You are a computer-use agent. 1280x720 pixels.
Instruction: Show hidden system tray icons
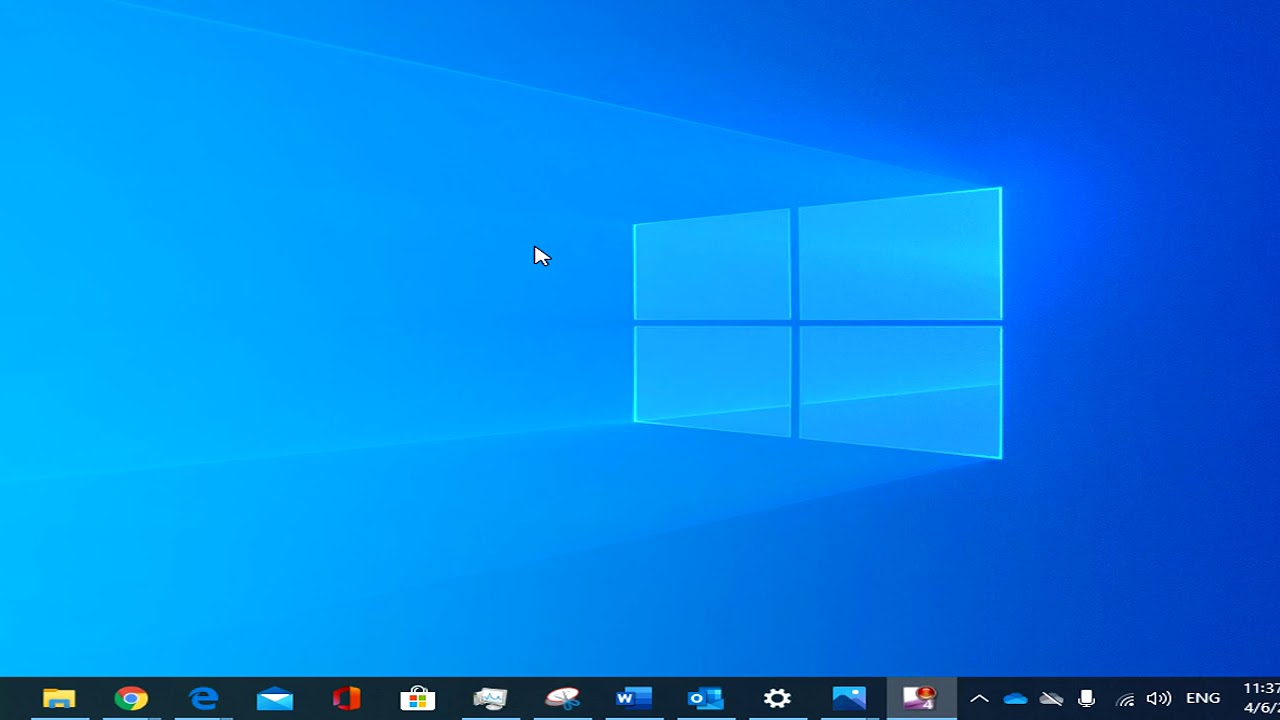[x=979, y=699]
